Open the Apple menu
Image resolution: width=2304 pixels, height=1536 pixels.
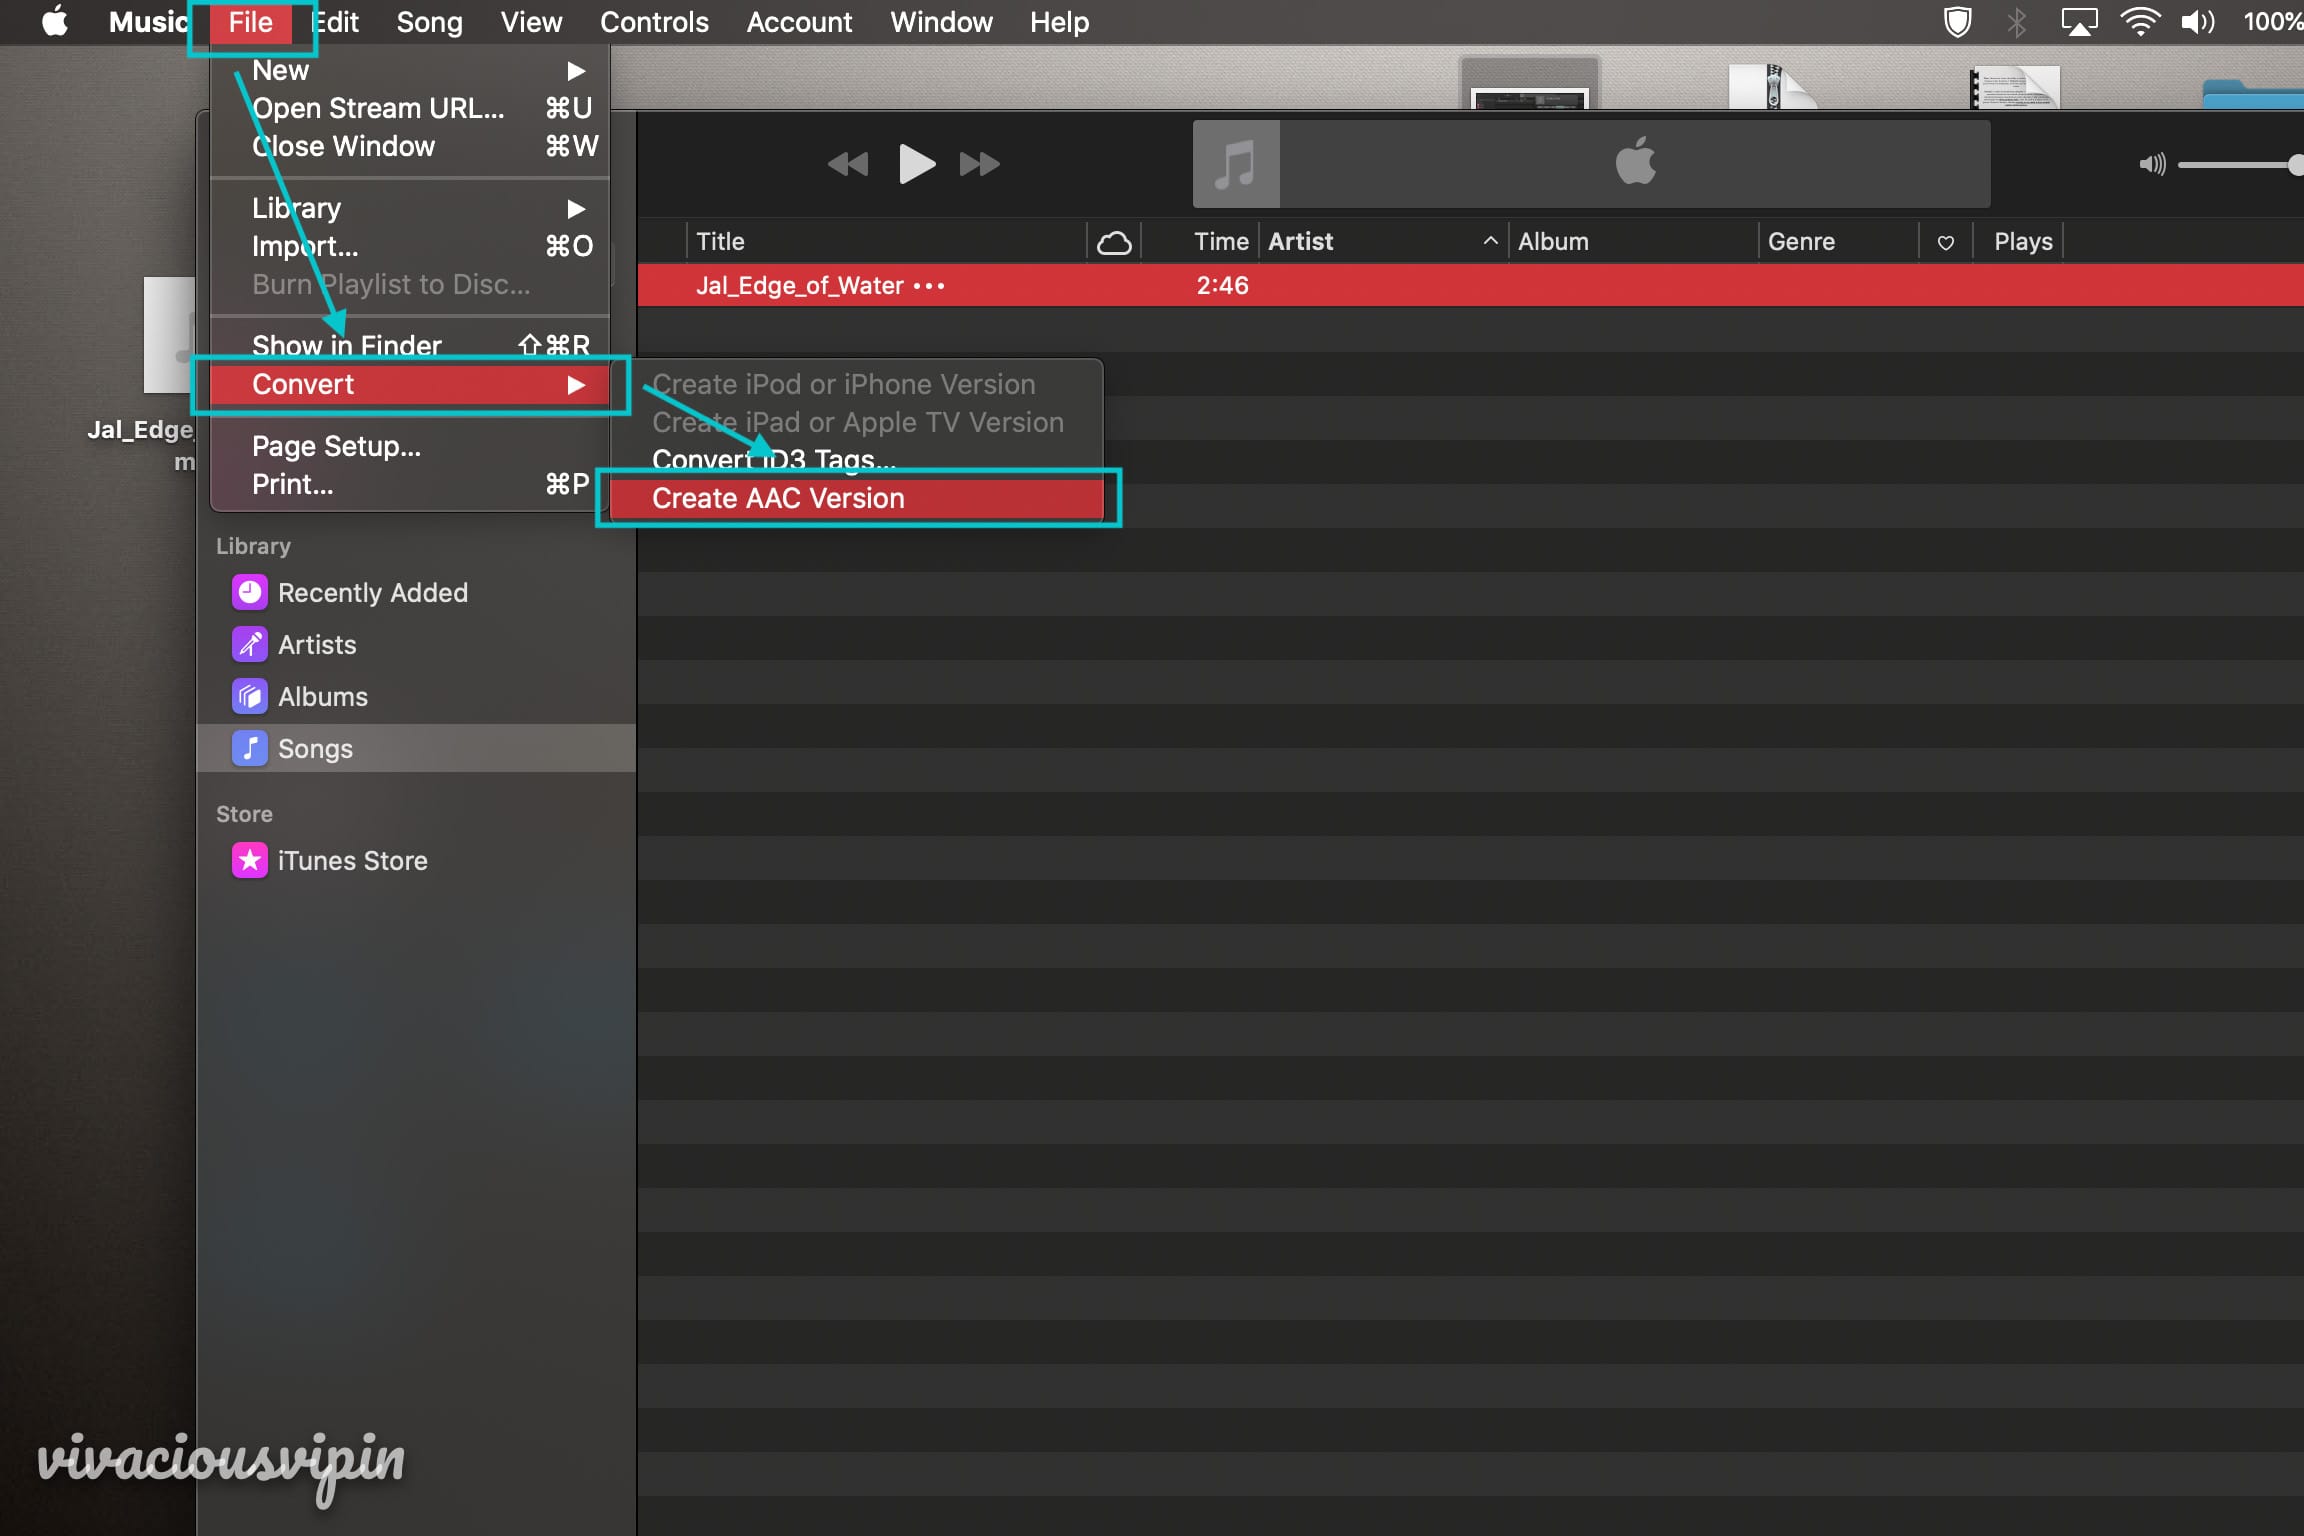click(x=55, y=21)
